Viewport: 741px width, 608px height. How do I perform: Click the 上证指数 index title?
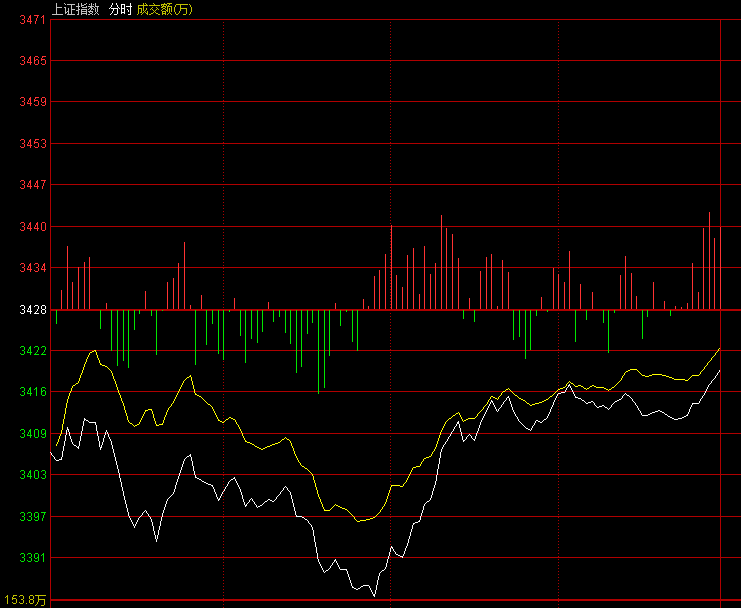75,7
